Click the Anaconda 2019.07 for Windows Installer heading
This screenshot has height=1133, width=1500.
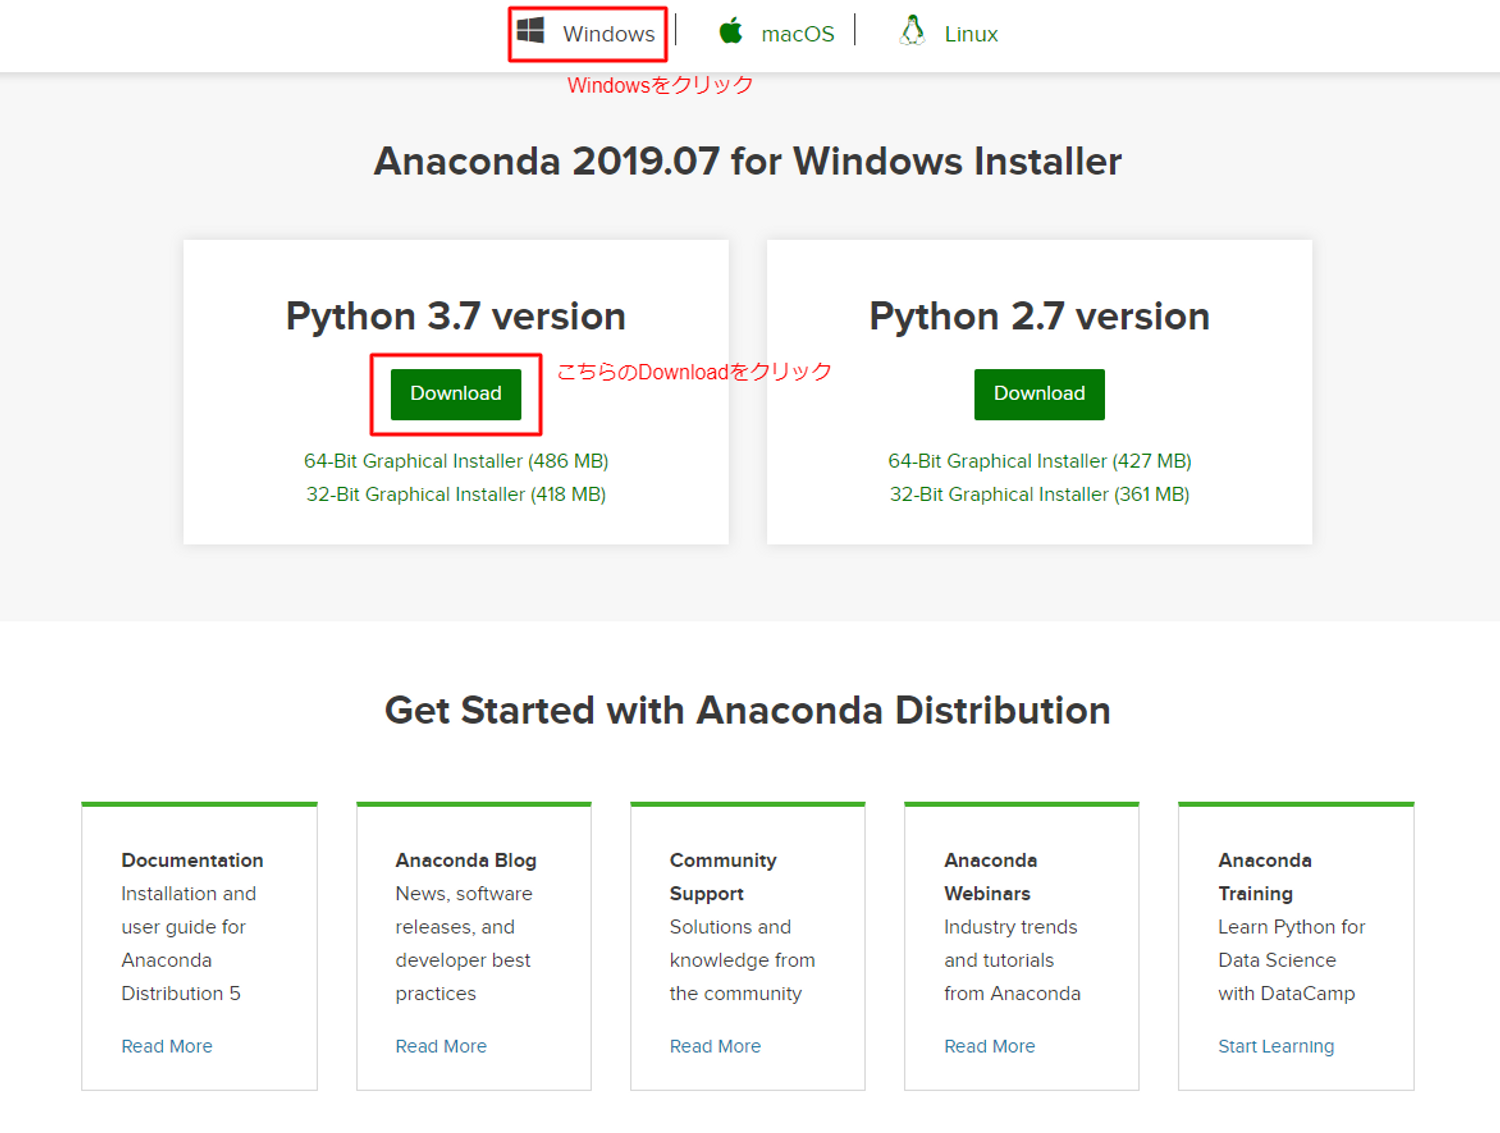748,161
